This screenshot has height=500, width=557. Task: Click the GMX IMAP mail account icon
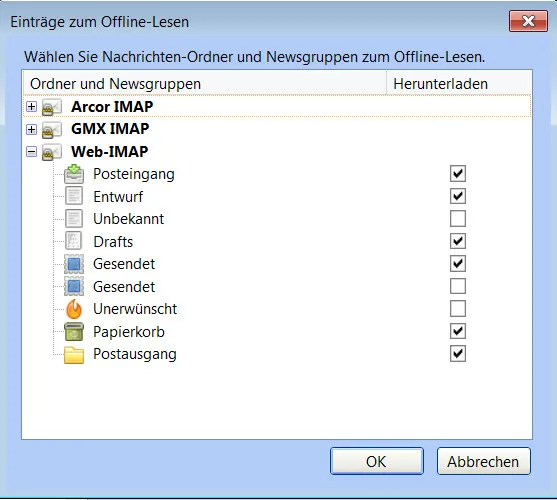52,129
